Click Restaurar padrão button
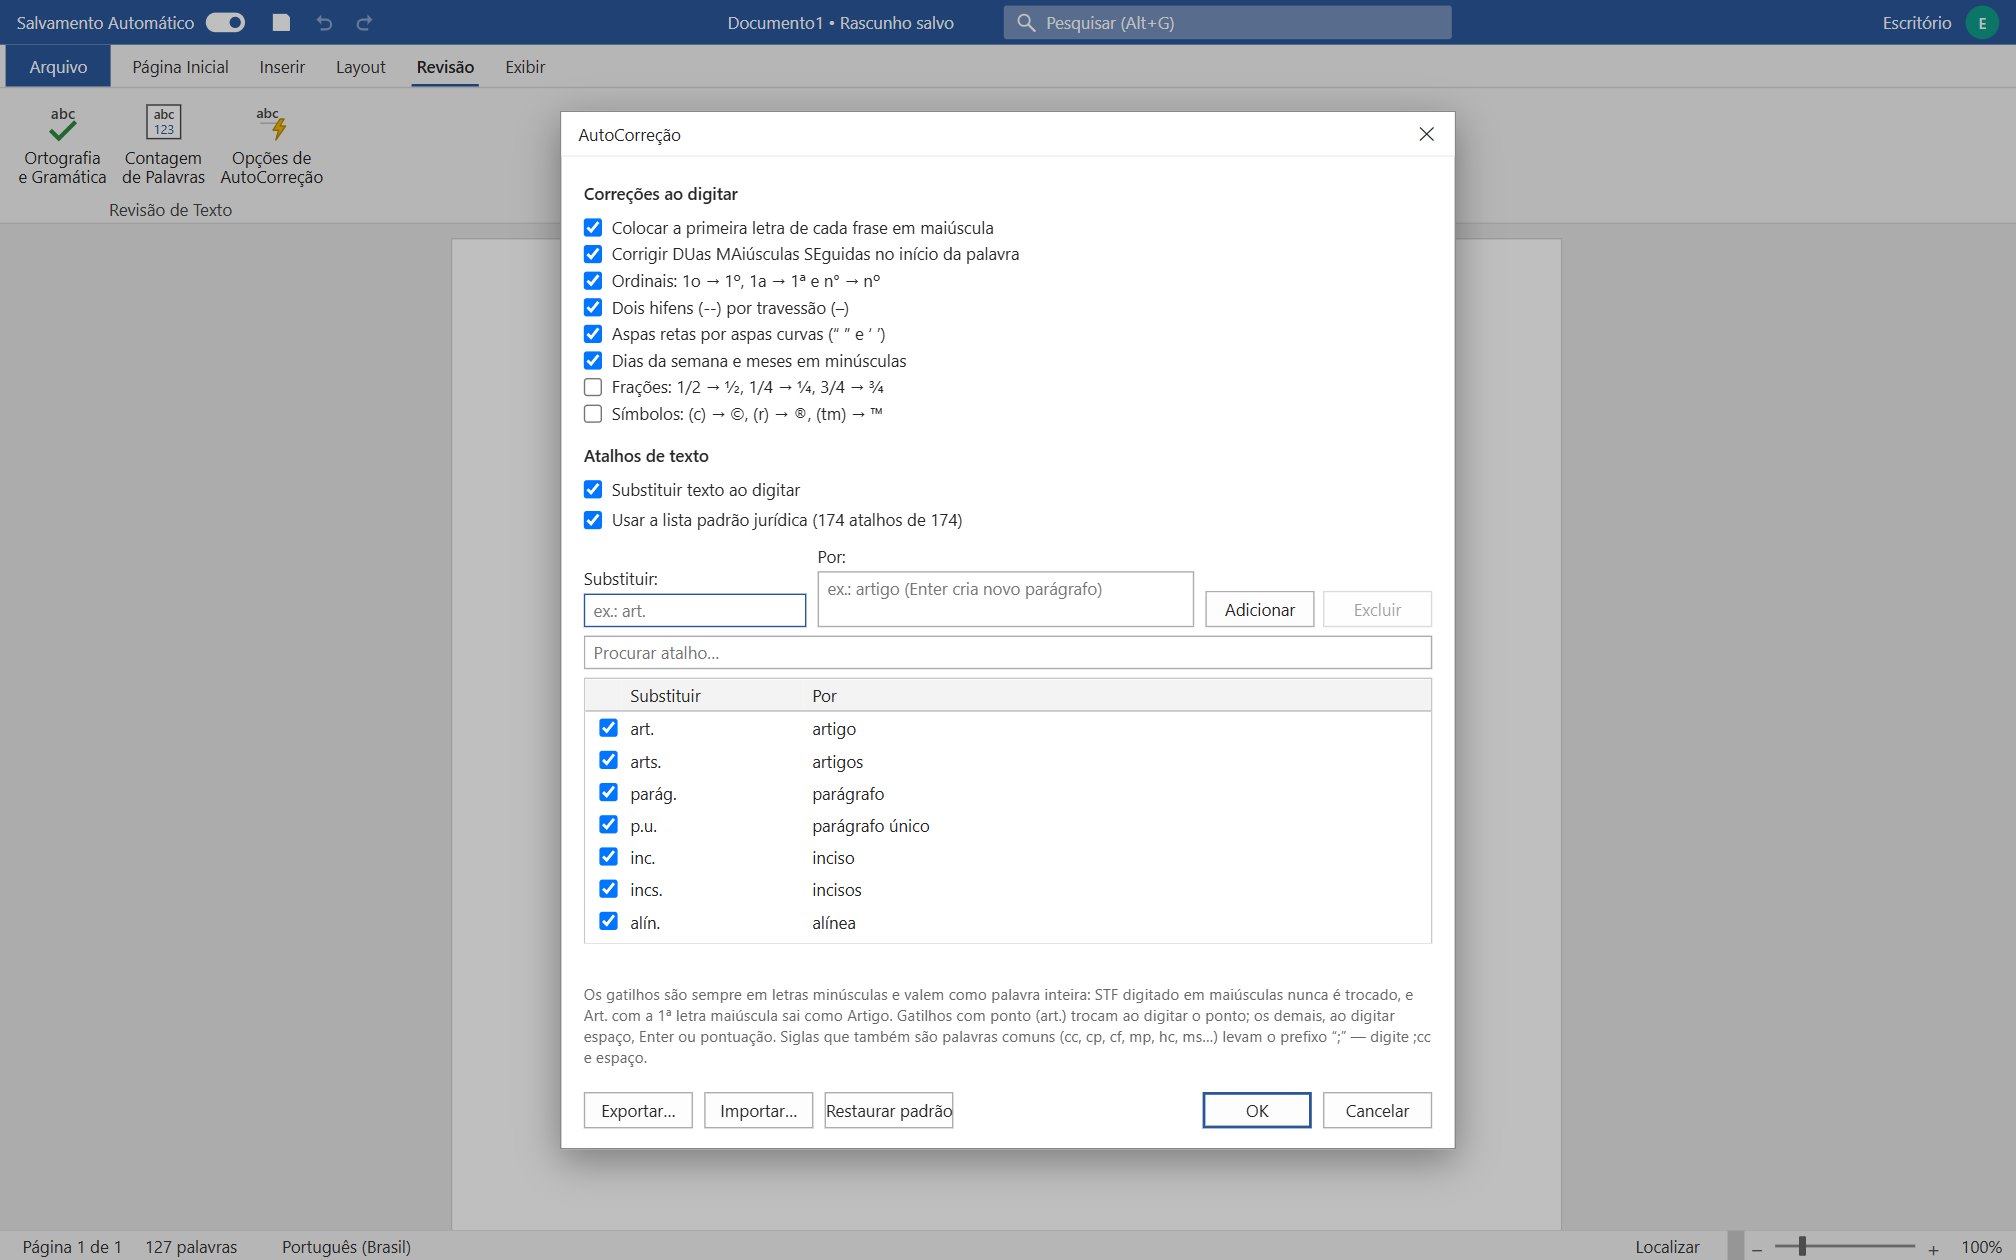 888,1110
